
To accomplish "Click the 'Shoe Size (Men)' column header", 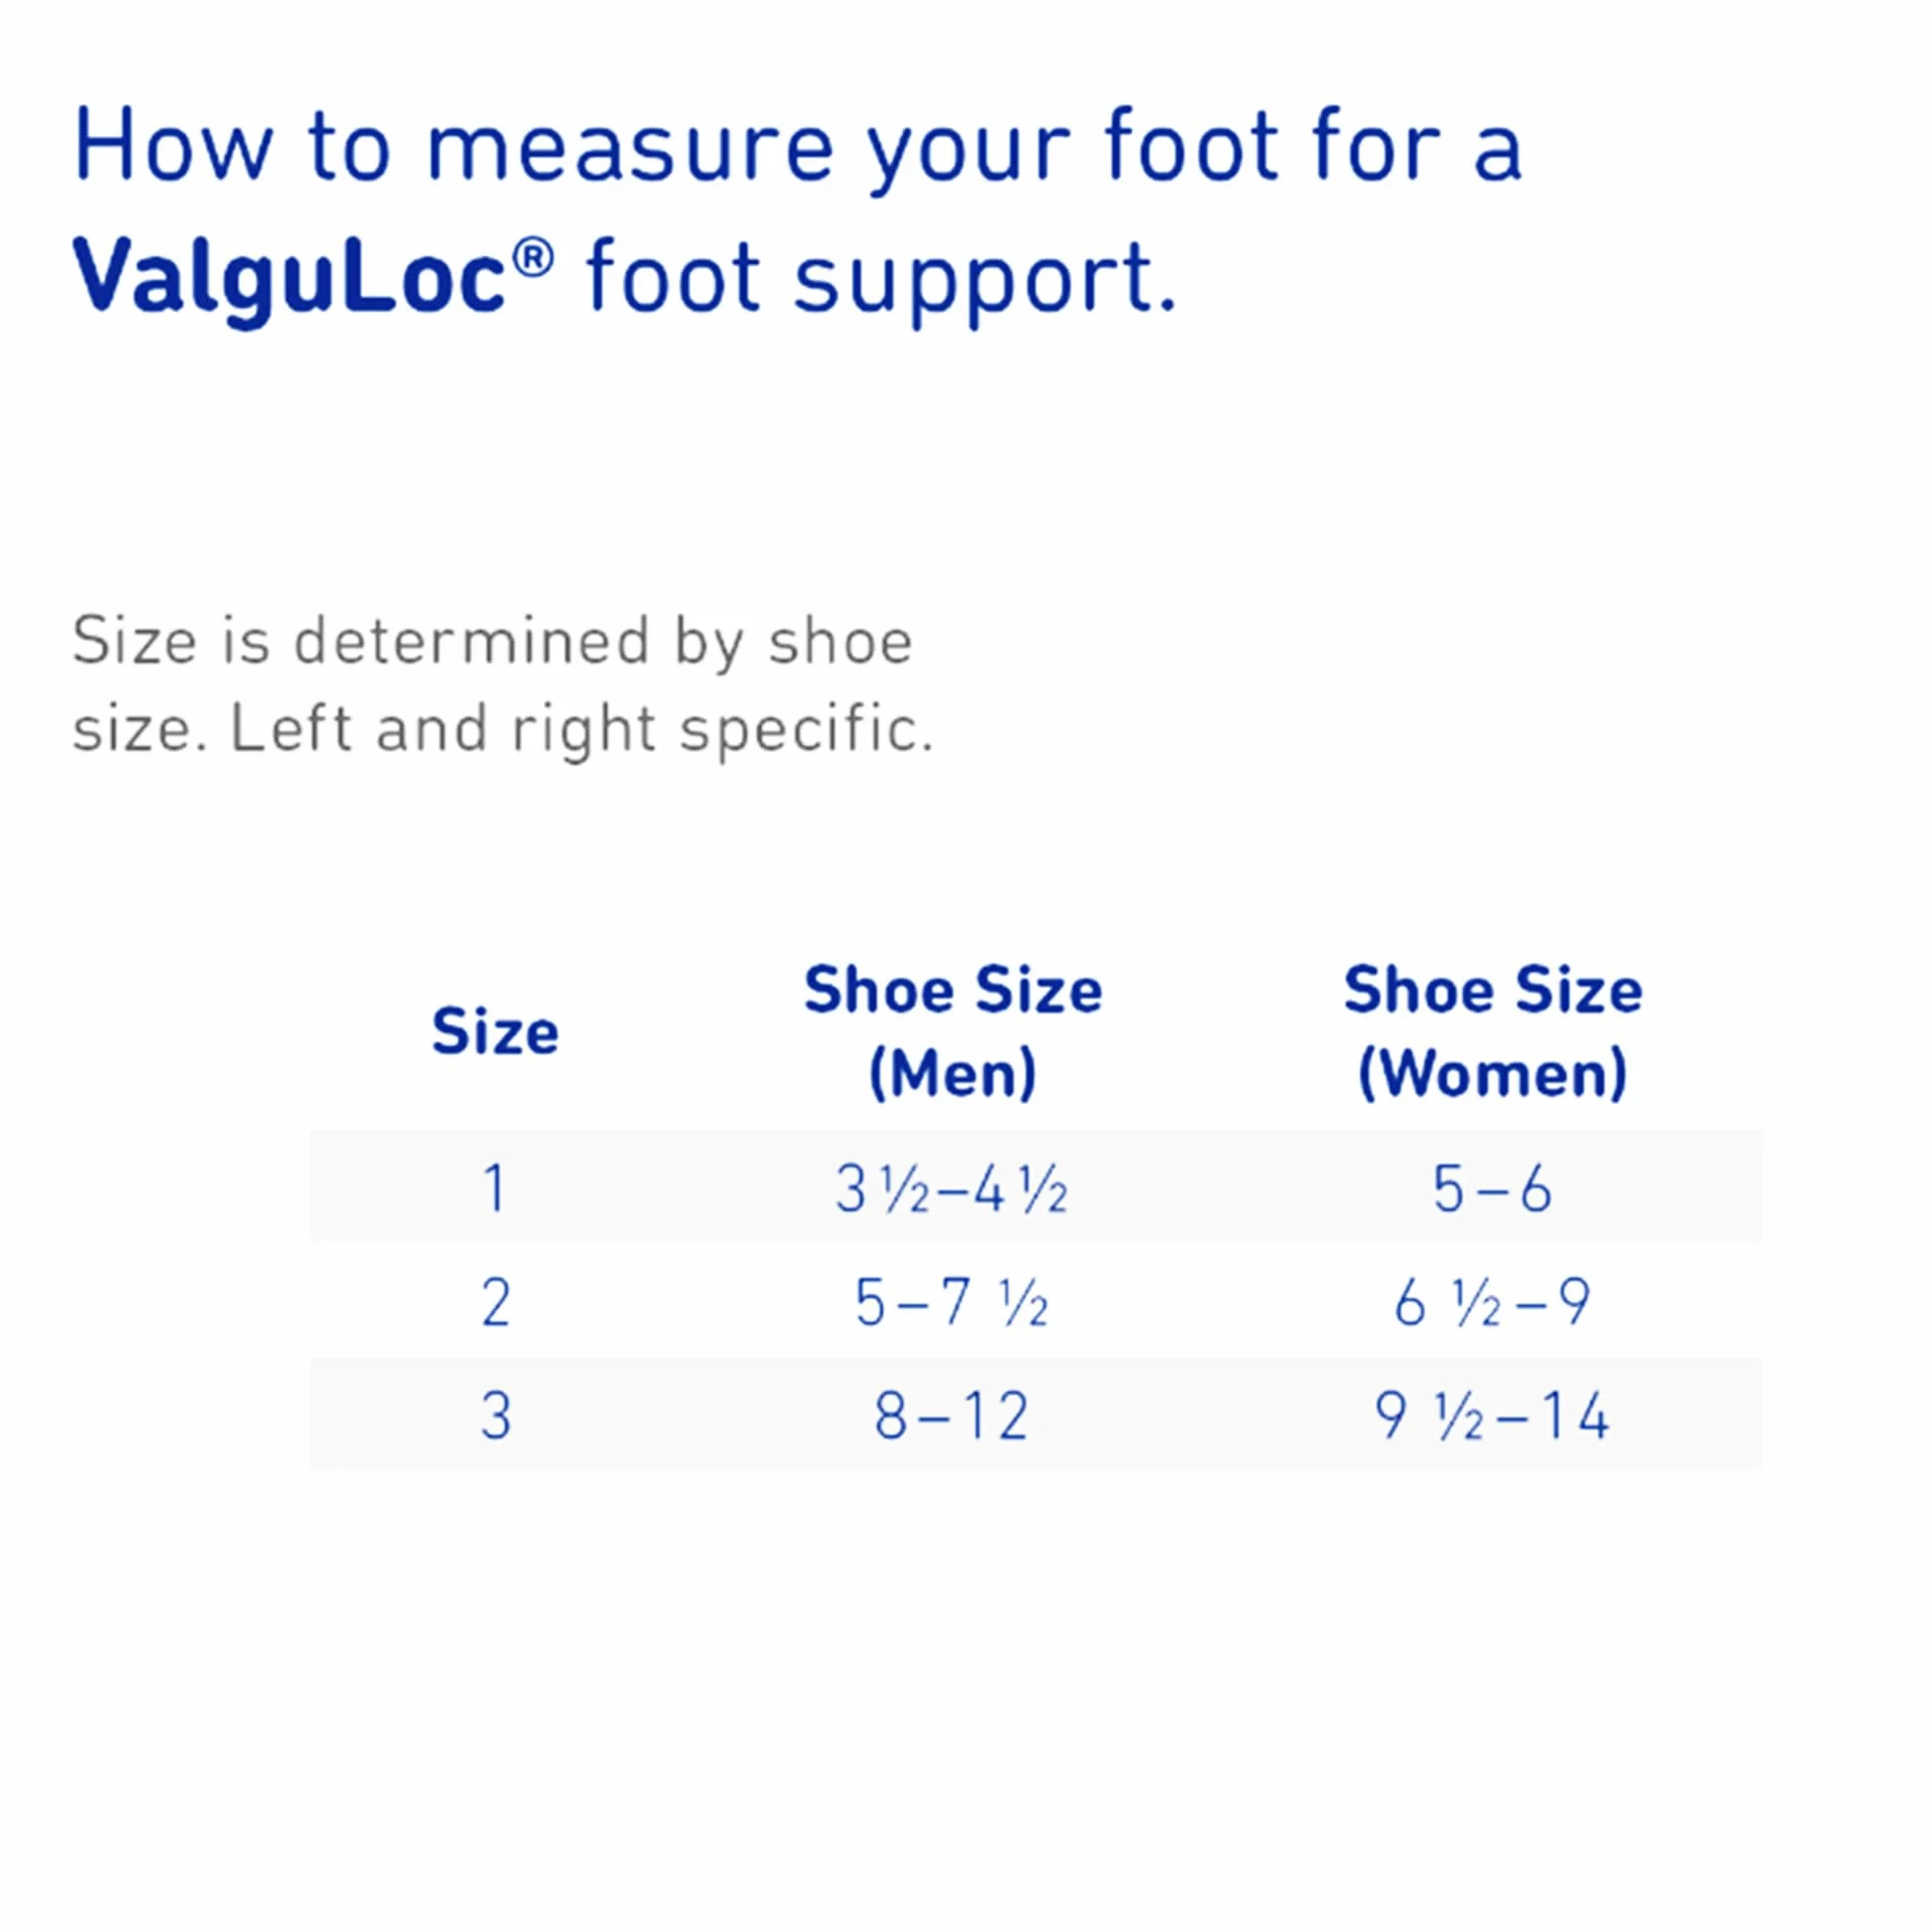I will [953, 1031].
